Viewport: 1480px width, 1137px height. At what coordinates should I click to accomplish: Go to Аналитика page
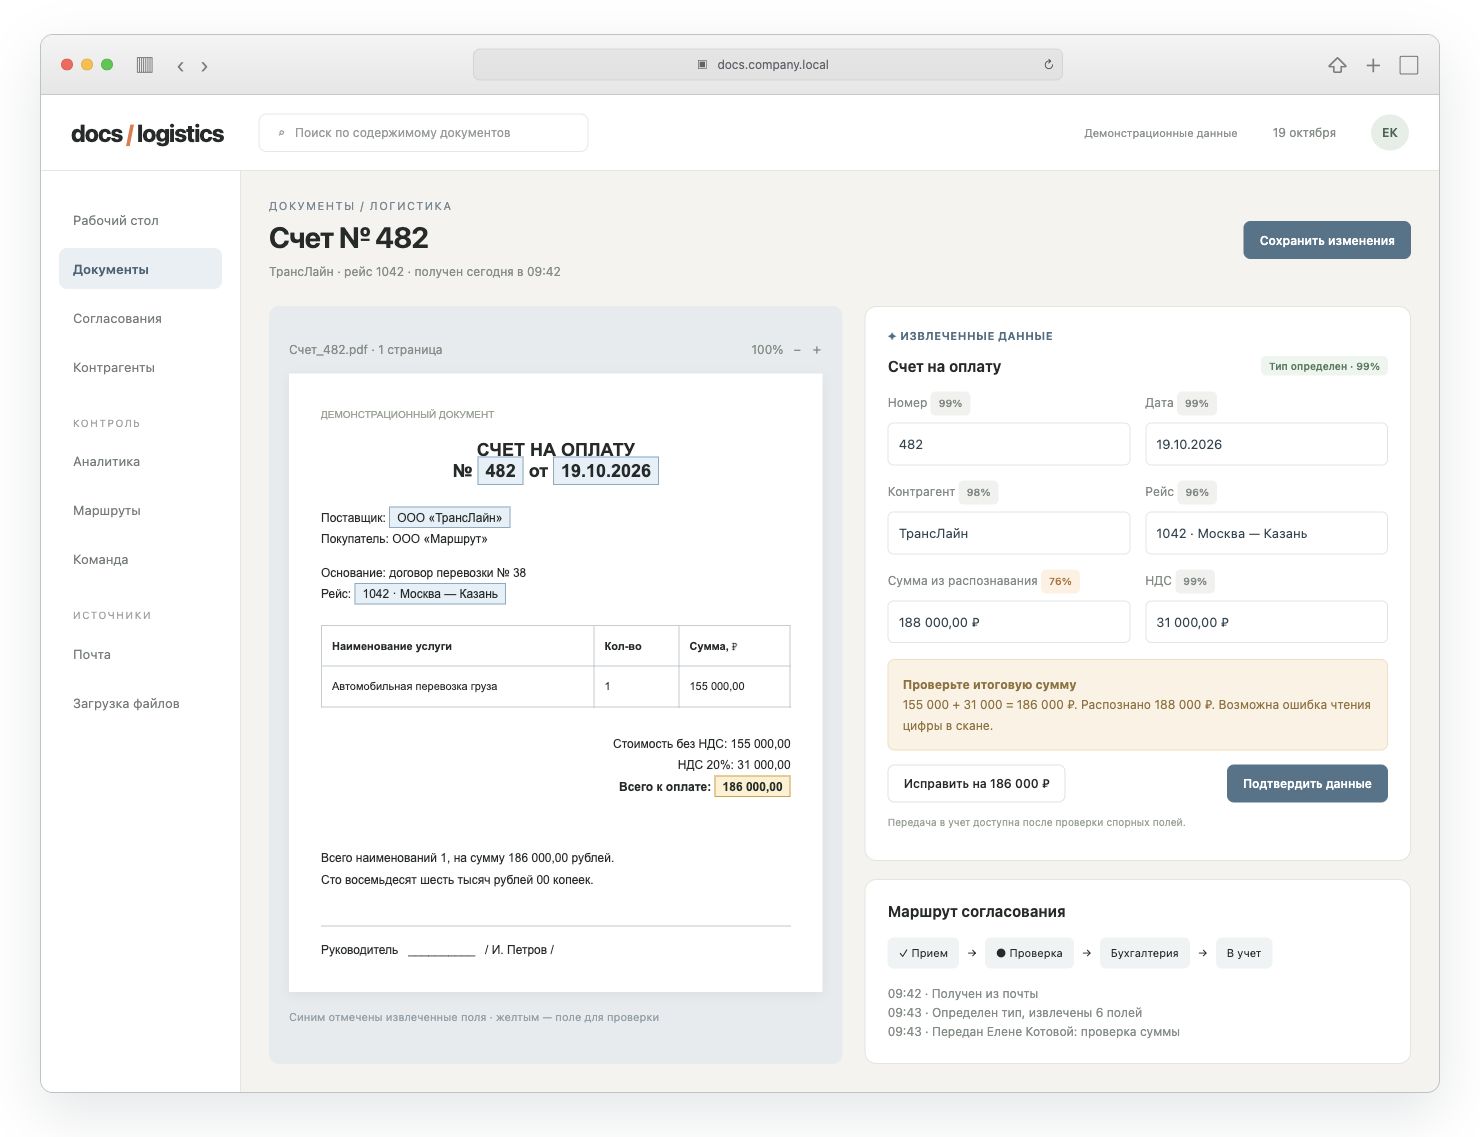(x=140, y=461)
